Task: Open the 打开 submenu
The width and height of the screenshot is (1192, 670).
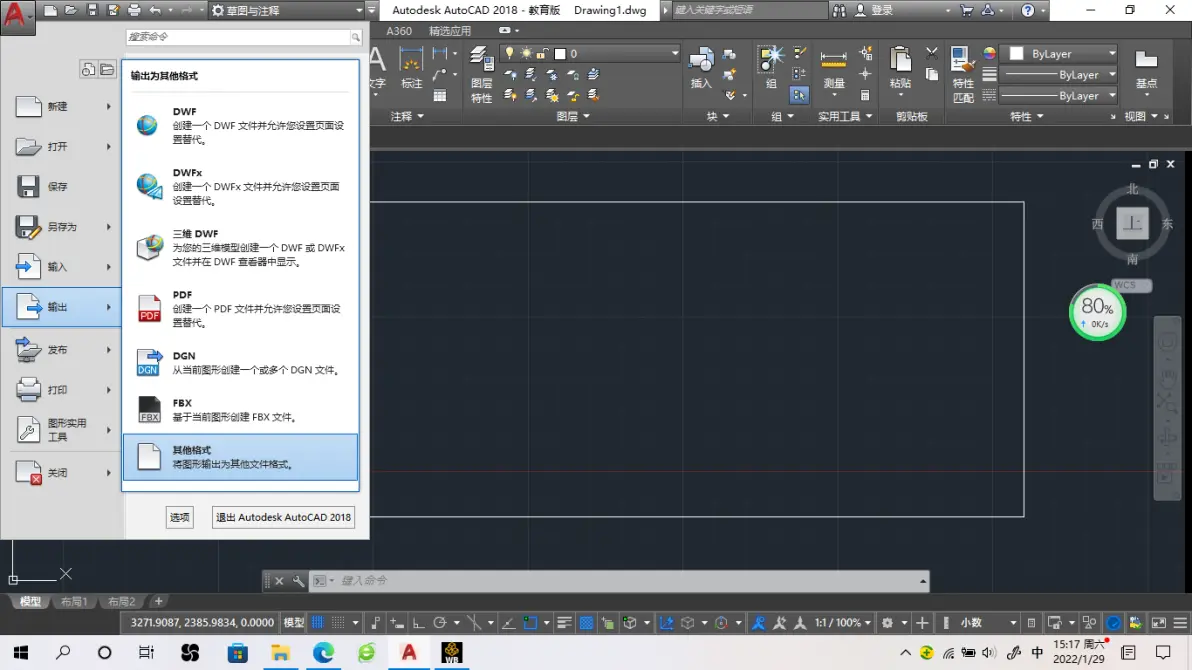Action: point(62,146)
